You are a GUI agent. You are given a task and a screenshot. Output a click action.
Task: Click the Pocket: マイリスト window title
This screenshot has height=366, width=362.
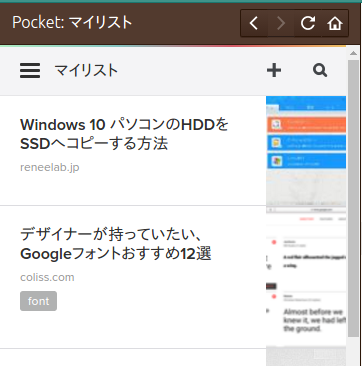72,23
